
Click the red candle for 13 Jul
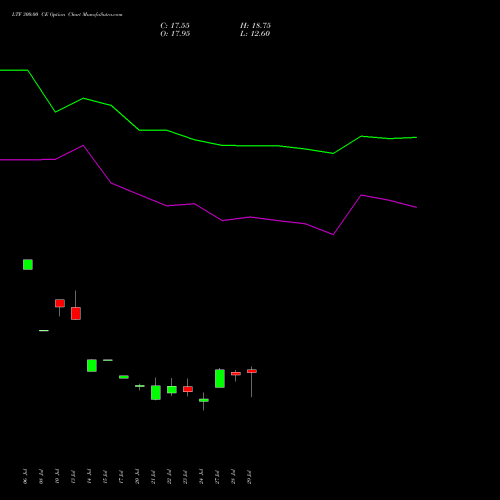coord(76,313)
